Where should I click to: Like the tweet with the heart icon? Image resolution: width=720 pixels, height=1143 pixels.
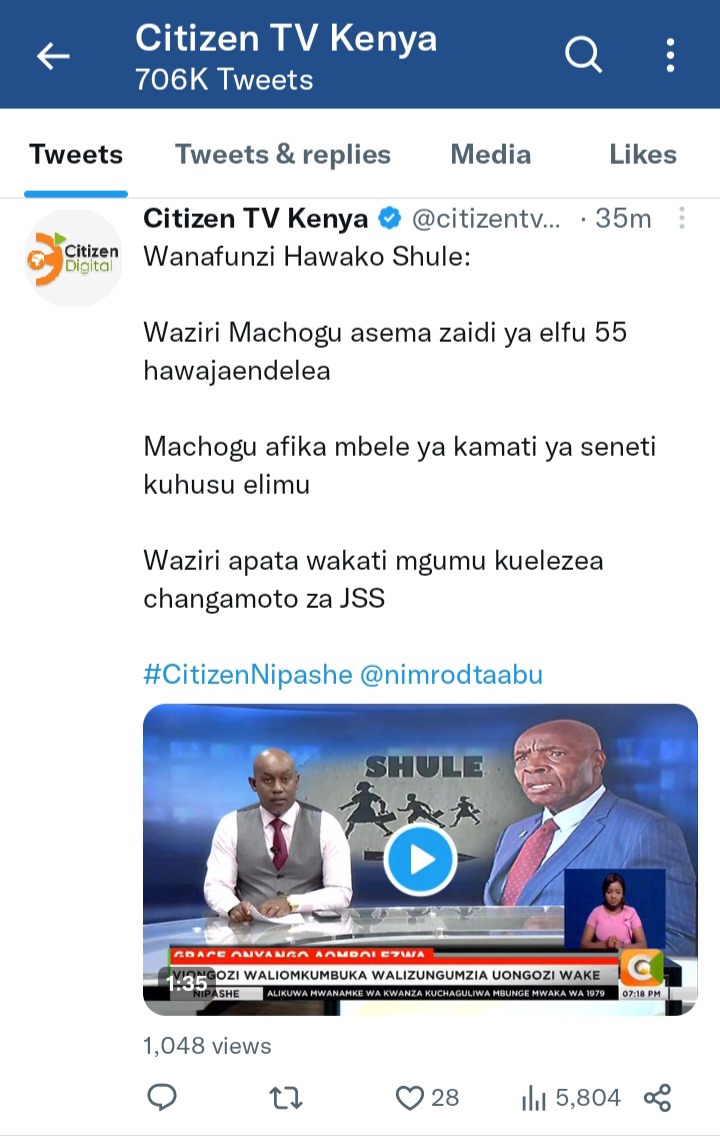coord(410,1097)
